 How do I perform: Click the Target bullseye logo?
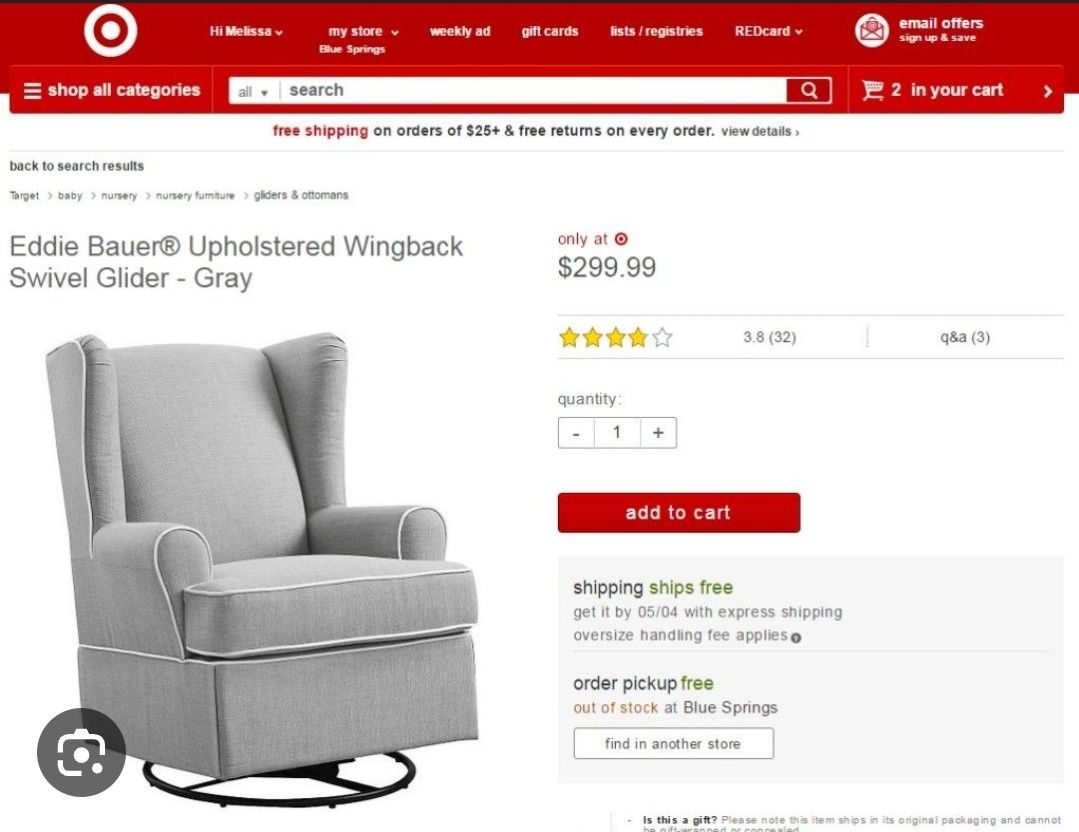(111, 30)
